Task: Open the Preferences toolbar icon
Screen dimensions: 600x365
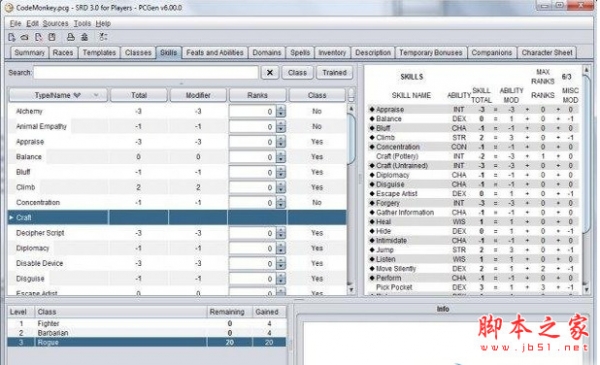Action: (103, 37)
